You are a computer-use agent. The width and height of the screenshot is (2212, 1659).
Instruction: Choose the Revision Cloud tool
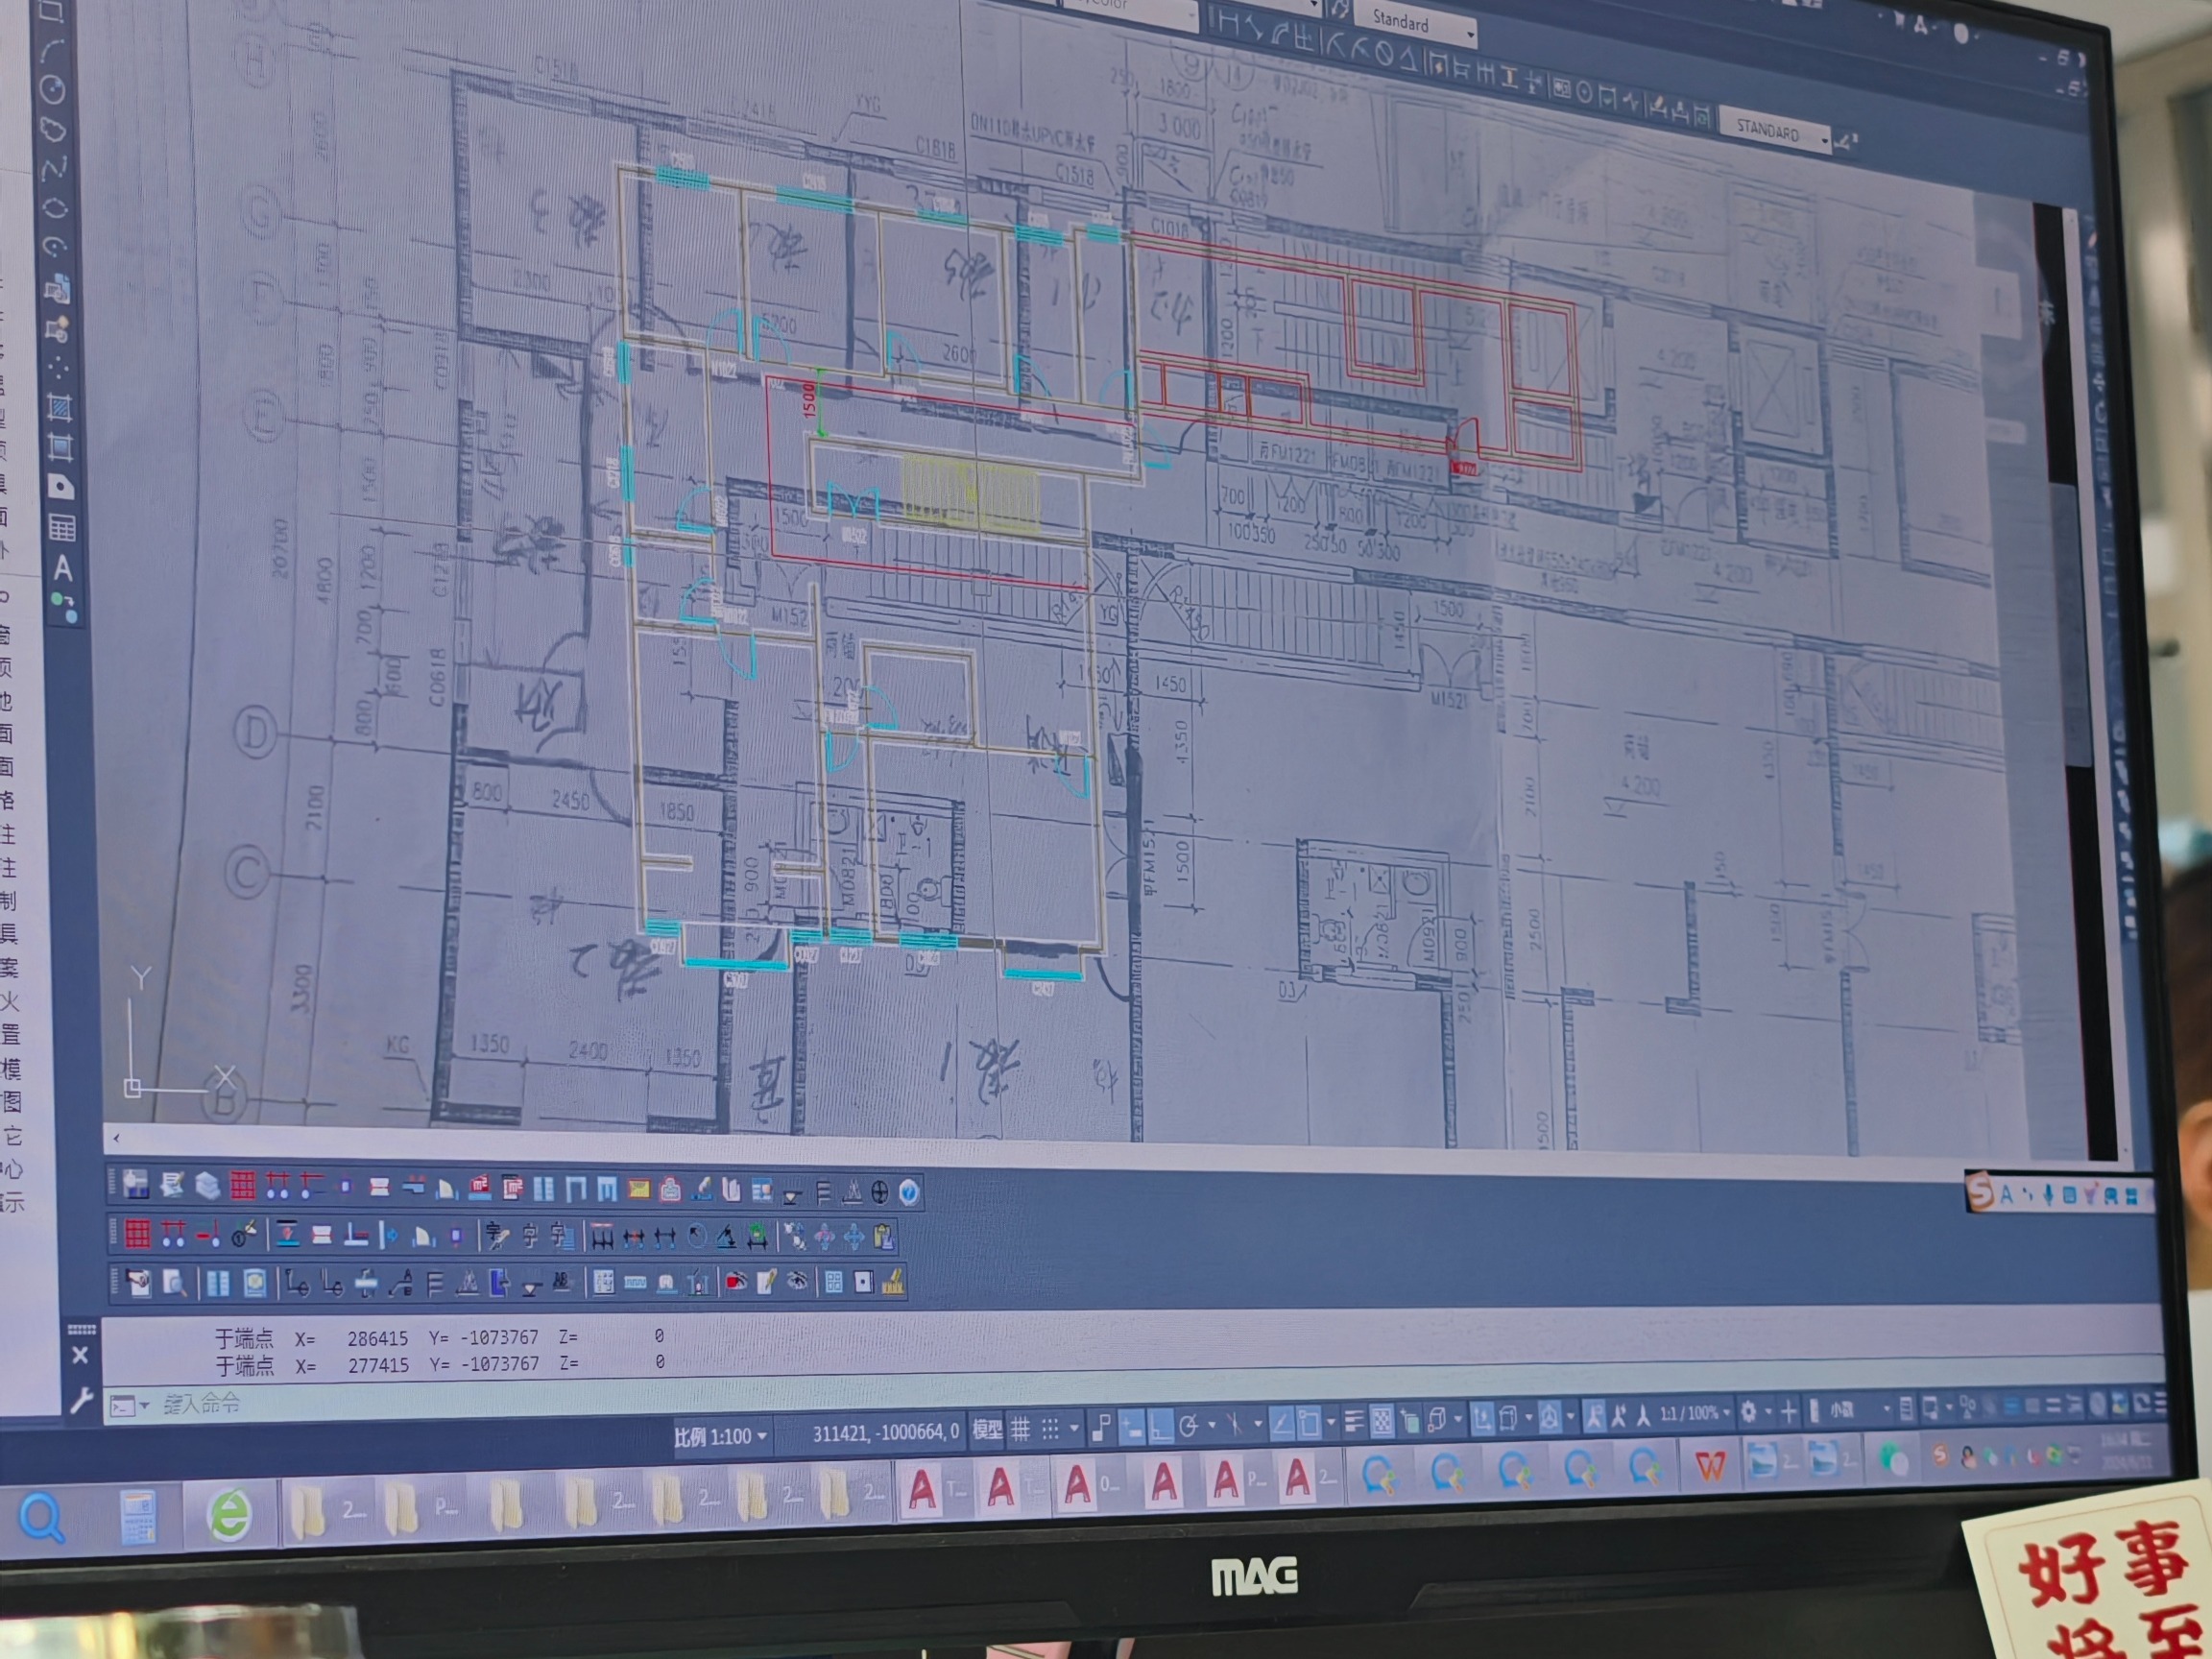click(53, 130)
